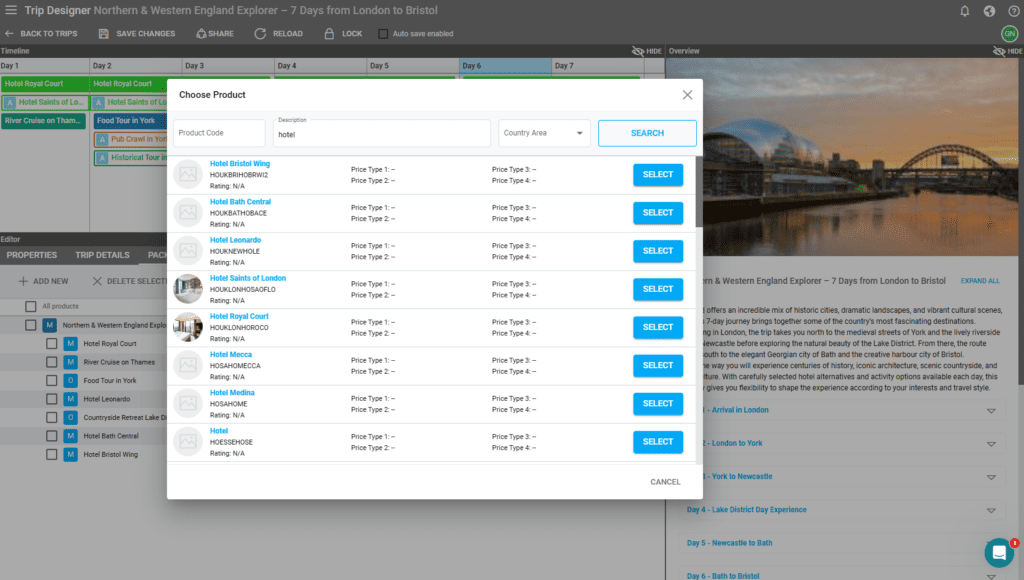Click the Lock padlock icon

coord(330,34)
